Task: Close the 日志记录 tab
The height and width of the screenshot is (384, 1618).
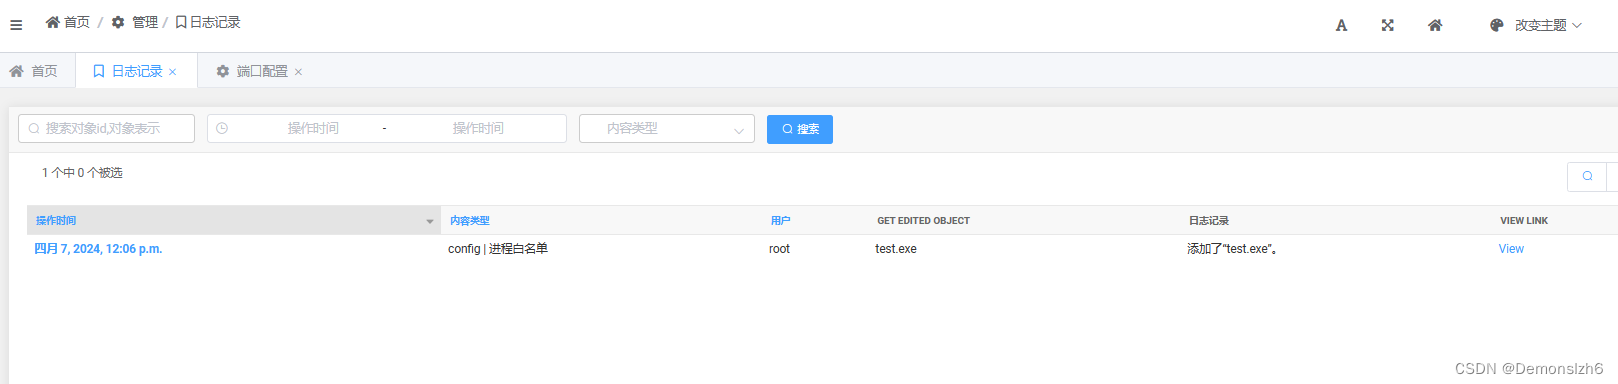Action: pyautogui.click(x=173, y=72)
